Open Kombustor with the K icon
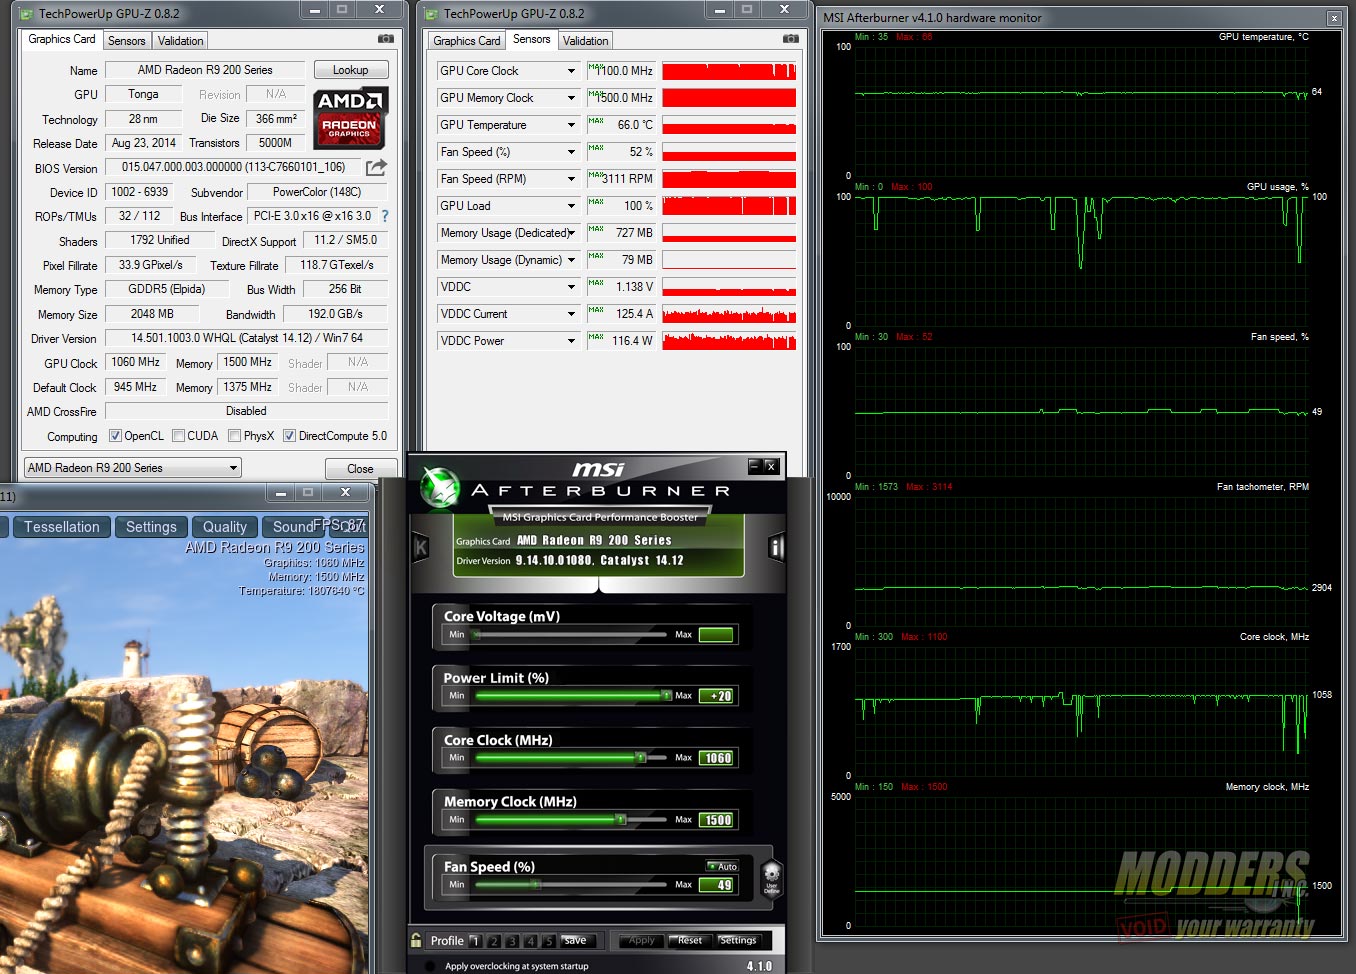 (421, 547)
